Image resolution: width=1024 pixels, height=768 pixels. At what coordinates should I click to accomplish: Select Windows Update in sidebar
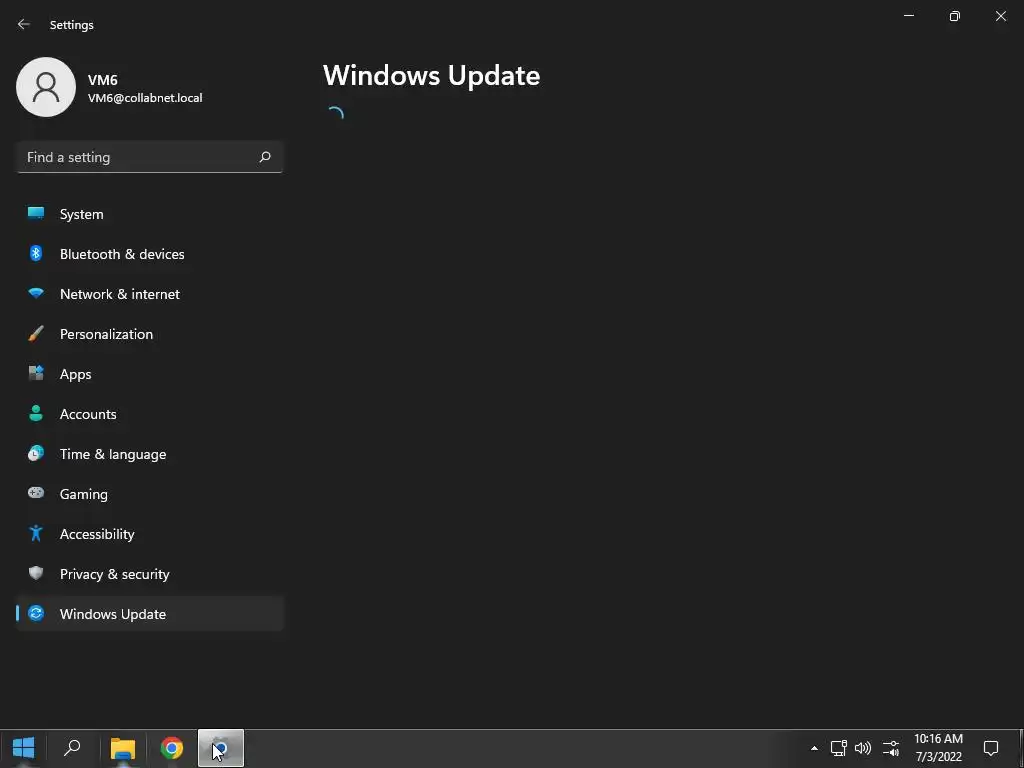tap(150, 614)
